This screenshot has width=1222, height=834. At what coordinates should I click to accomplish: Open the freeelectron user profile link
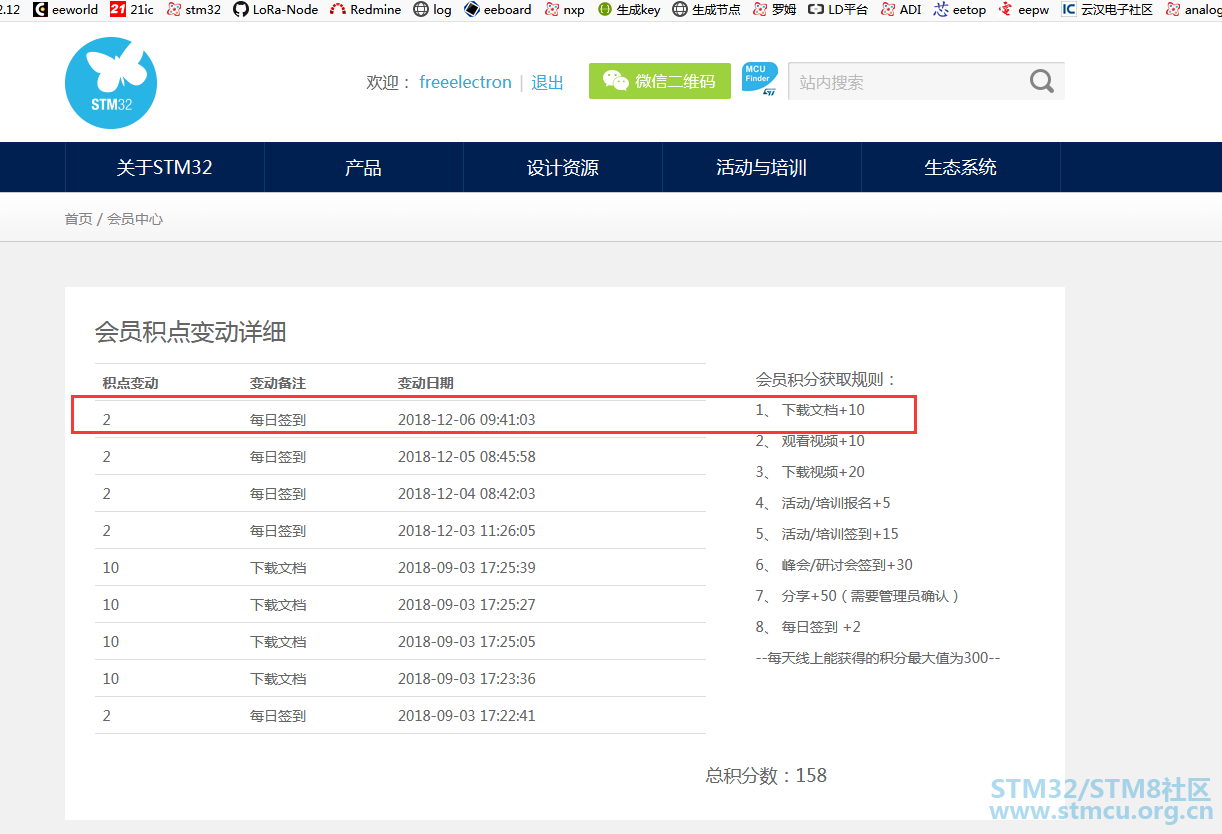pos(465,82)
